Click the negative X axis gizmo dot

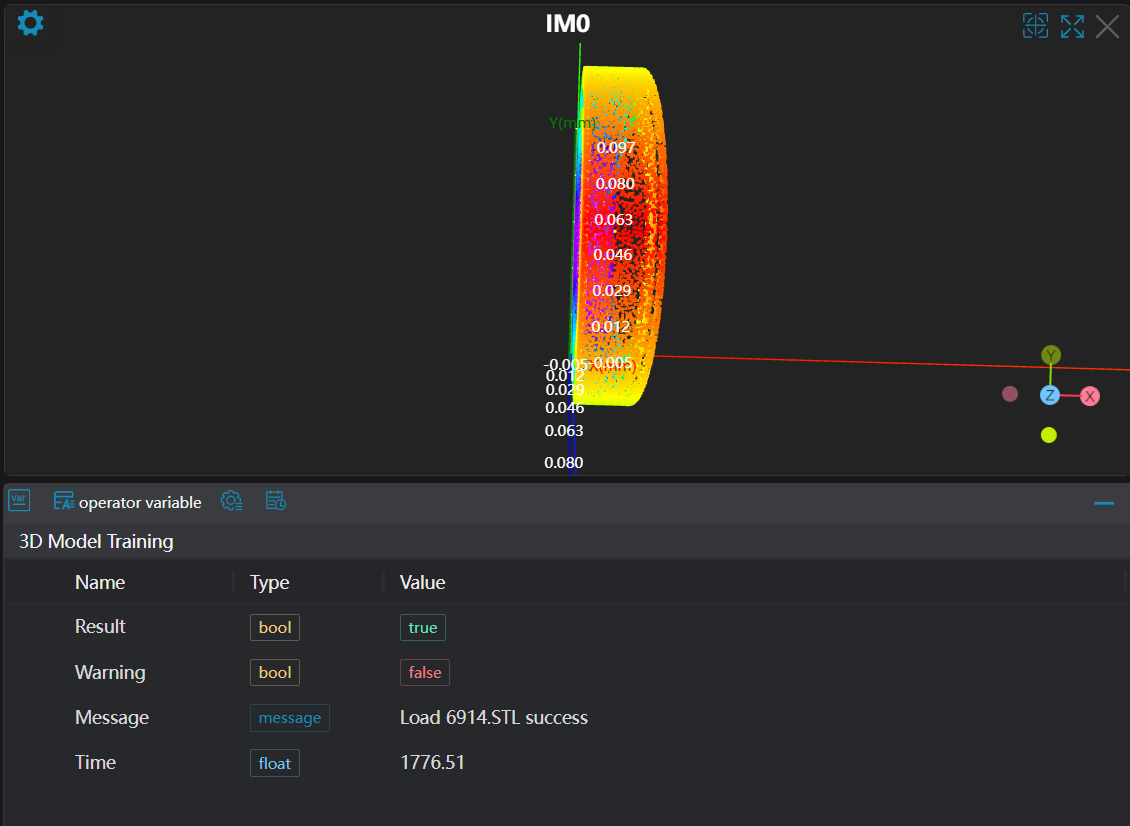coord(1010,394)
